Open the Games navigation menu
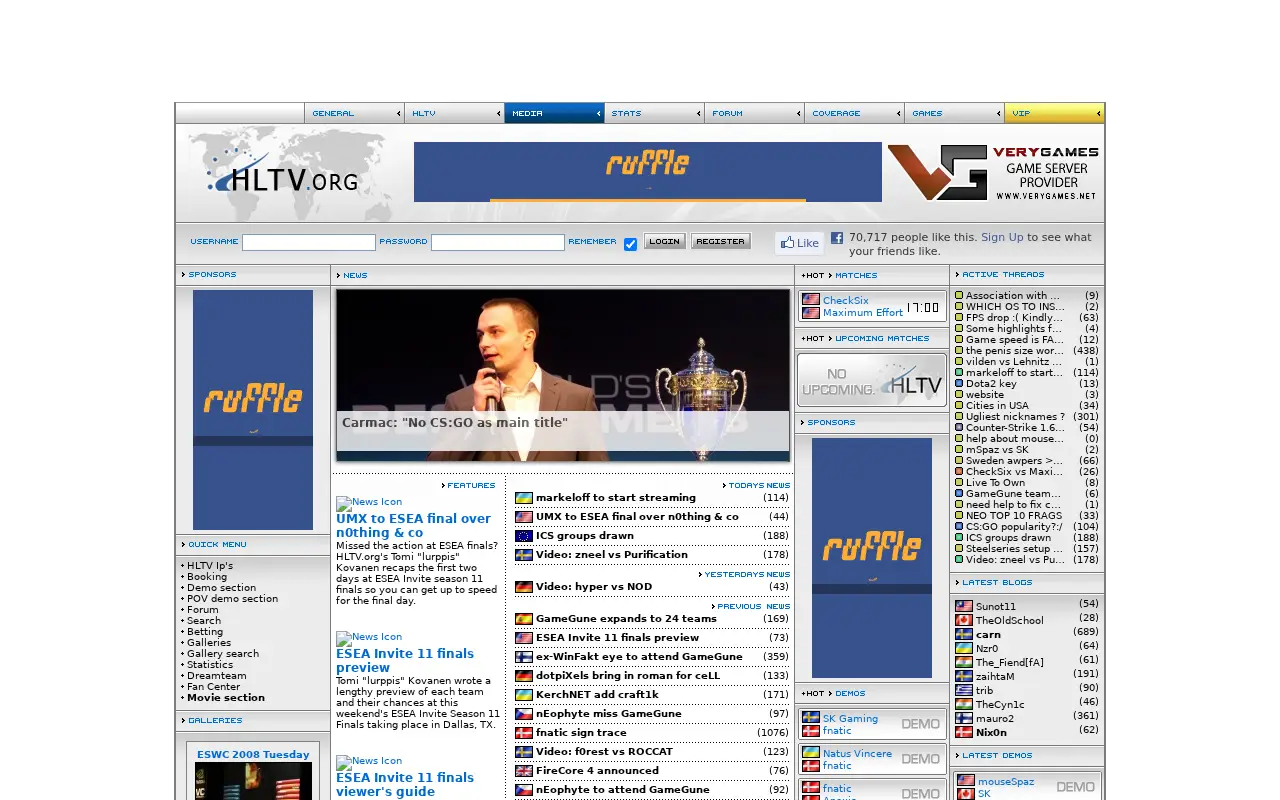Image resolution: width=1280 pixels, height=800 pixels. click(955, 113)
